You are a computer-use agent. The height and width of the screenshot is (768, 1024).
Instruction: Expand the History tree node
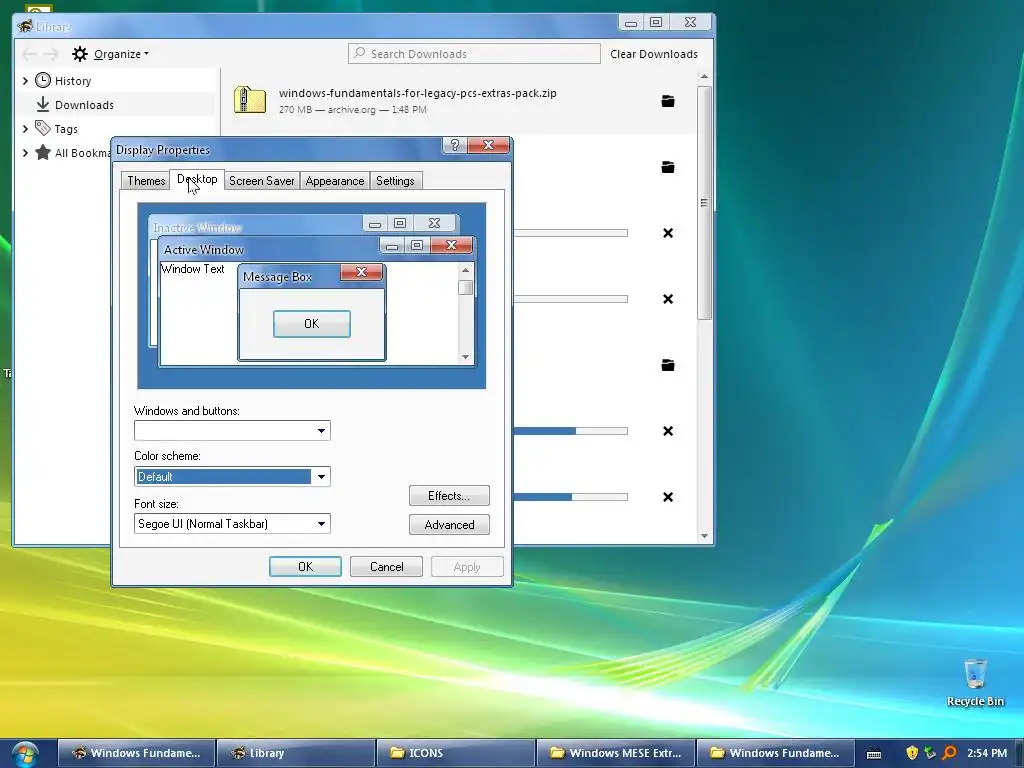pyautogui.click(x=25, y=80)
